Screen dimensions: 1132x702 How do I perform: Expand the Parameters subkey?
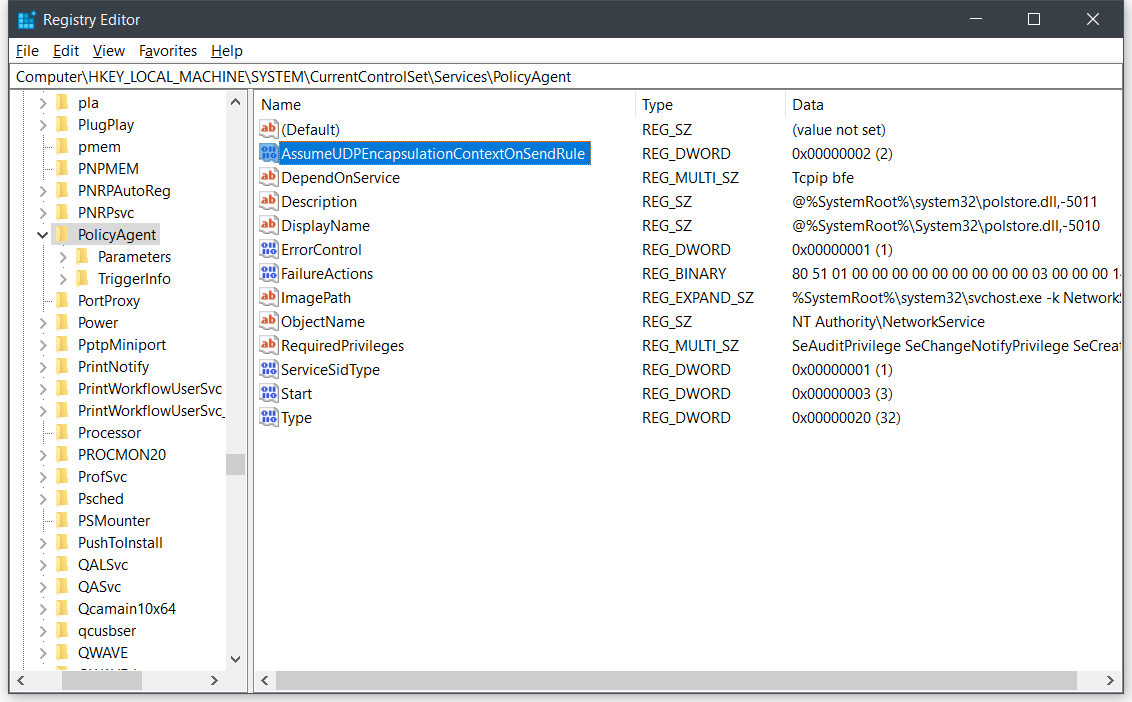tap(63, 257)
